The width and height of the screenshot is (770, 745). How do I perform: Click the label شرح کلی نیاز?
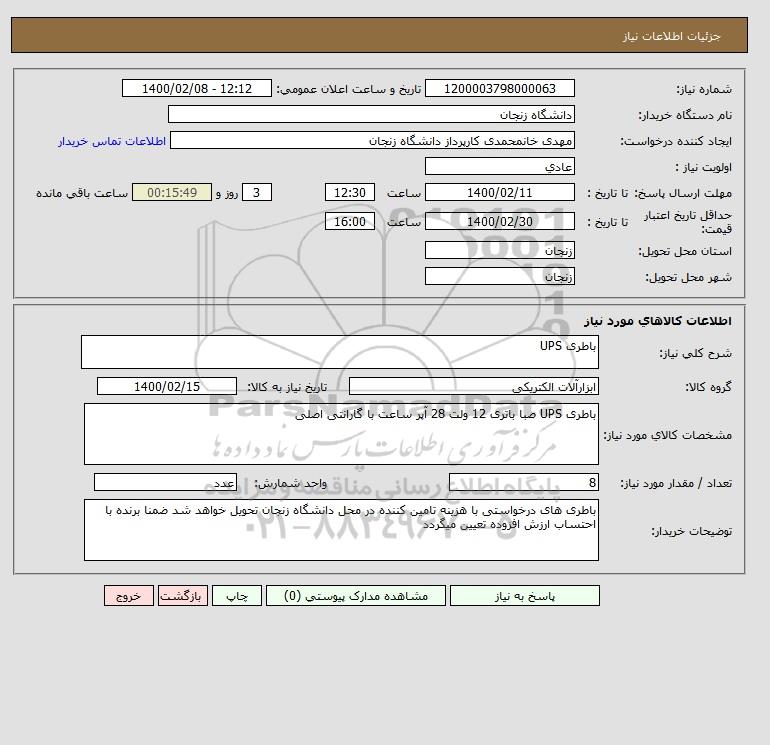(x=695, y=354)
